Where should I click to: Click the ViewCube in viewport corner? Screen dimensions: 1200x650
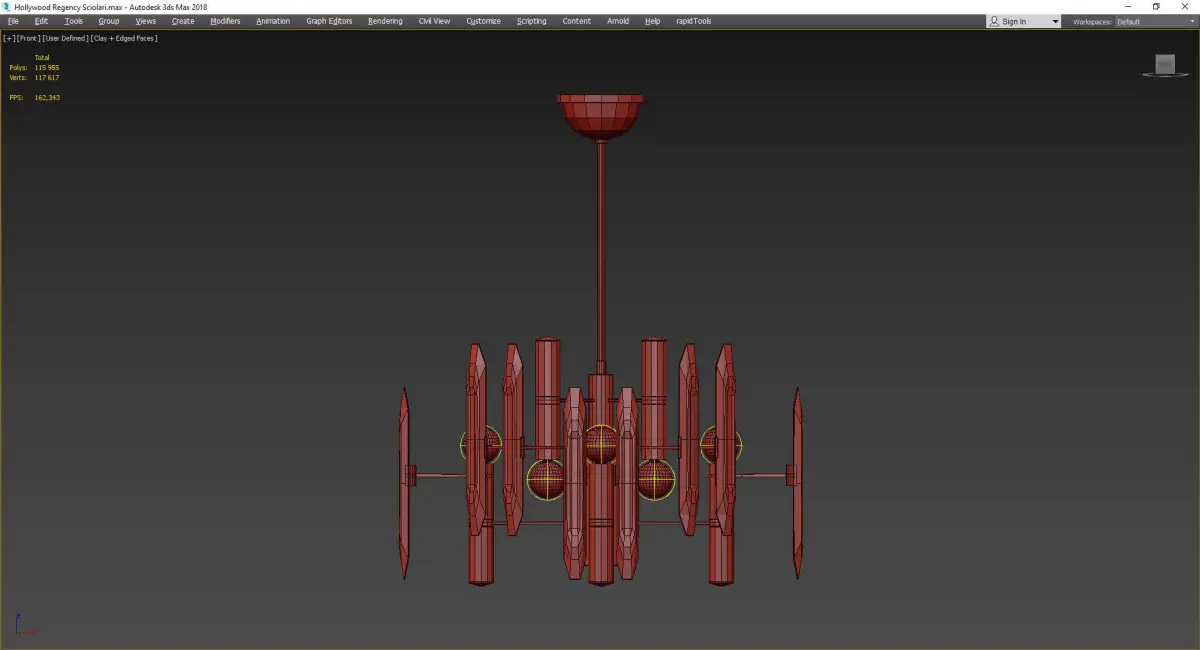(x=1164, y=65)
